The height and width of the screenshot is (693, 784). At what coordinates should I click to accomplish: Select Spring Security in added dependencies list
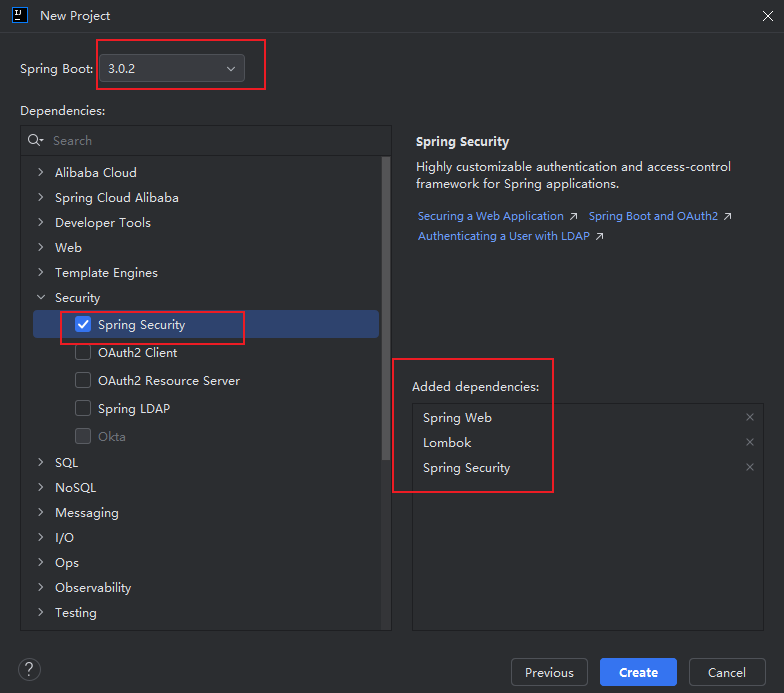click(x=466, y=468)
